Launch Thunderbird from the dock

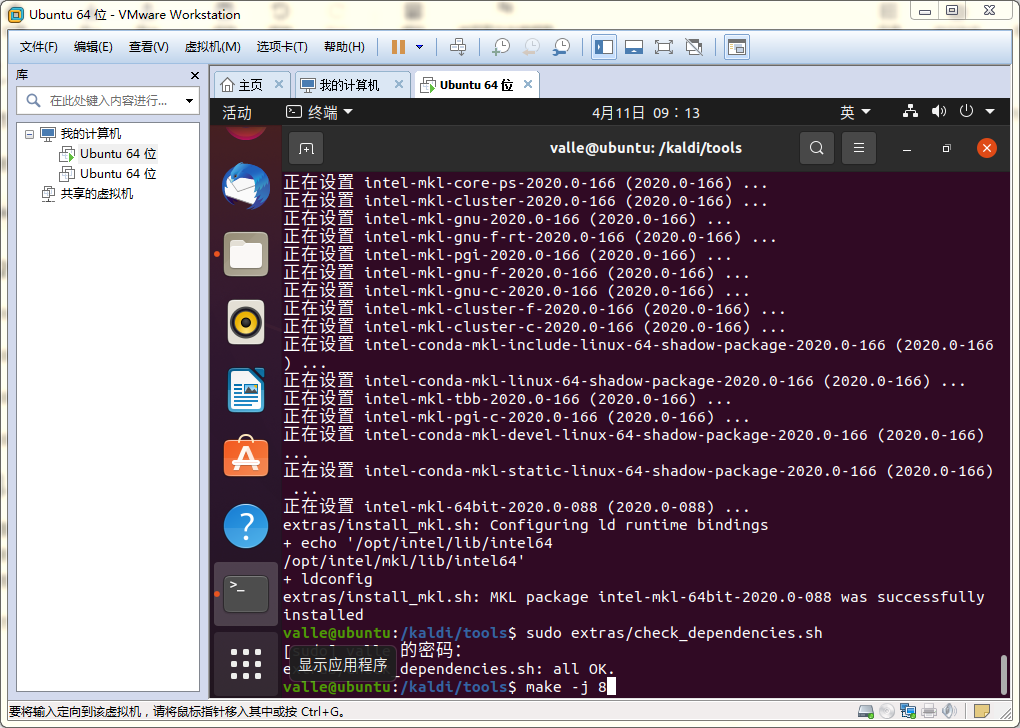(x=246, y=187)
